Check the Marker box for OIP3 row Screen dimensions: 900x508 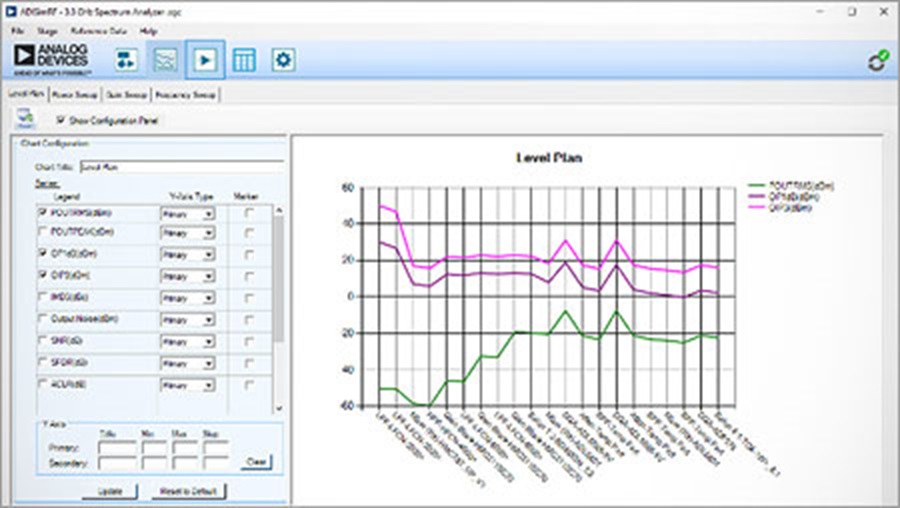point(249,276)
